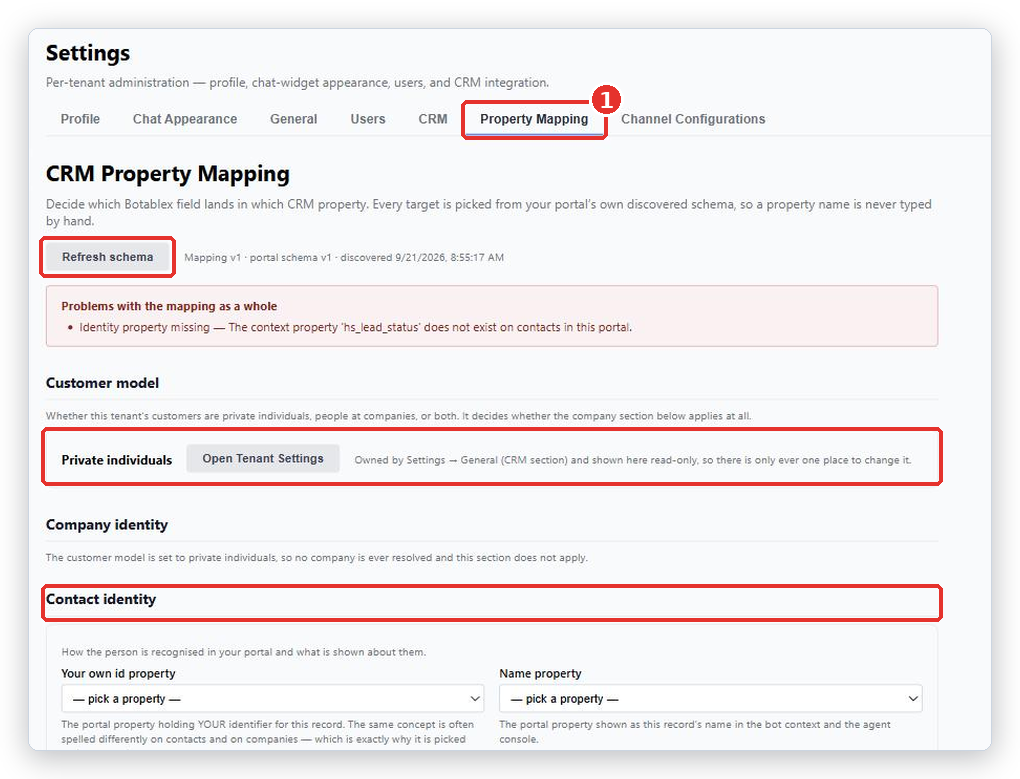Open the Chat Appearance tab
The width and height of the screenshot is (1020, 779).
[185, 119]
